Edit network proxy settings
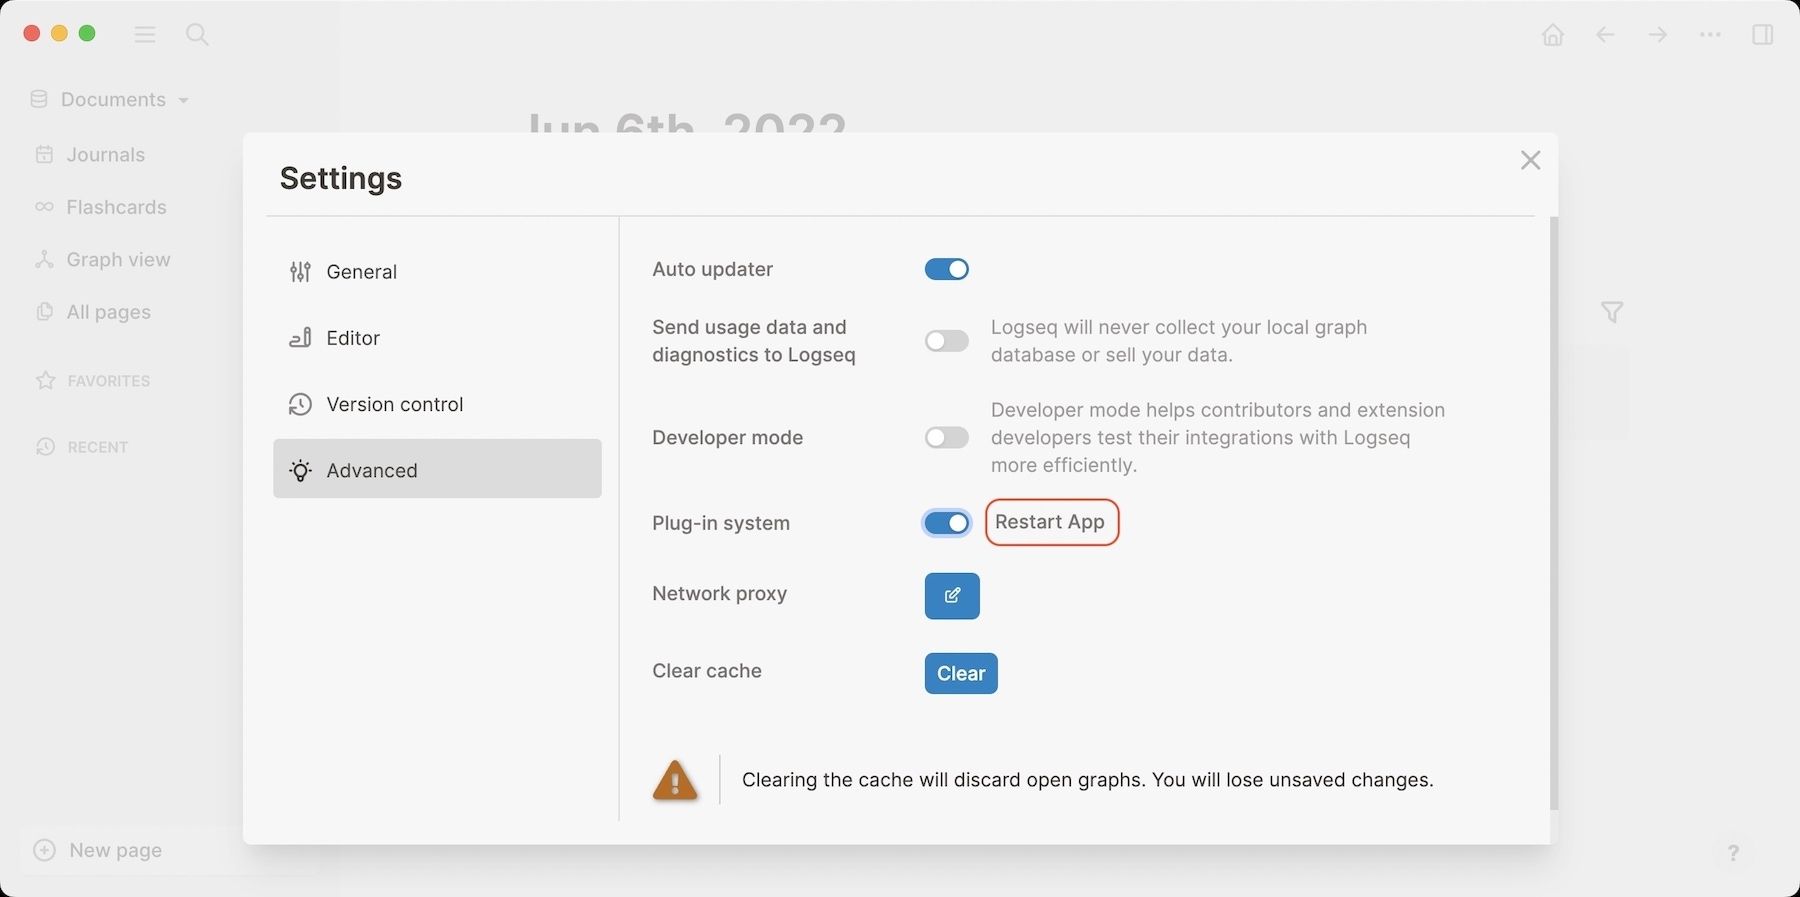The width and height of the screenshot is (1800, 897). coord(951,596)
